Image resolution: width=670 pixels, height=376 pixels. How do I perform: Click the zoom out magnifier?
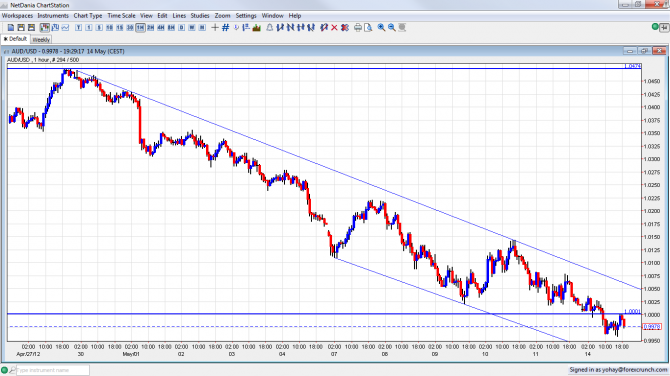391,27
